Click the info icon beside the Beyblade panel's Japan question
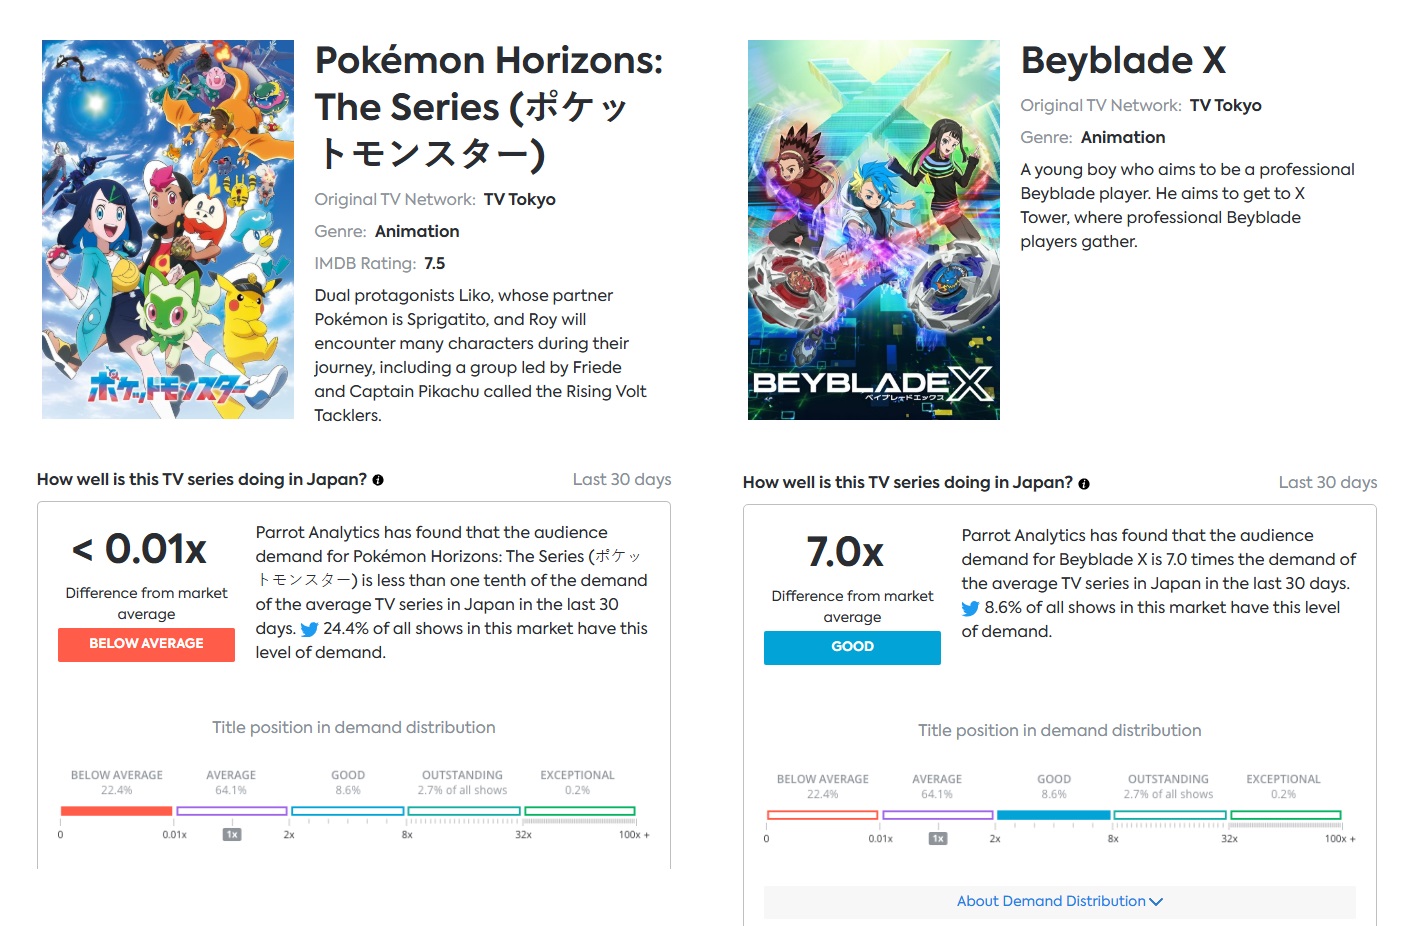This screenshot has height=926, width=1417. 1084,484
